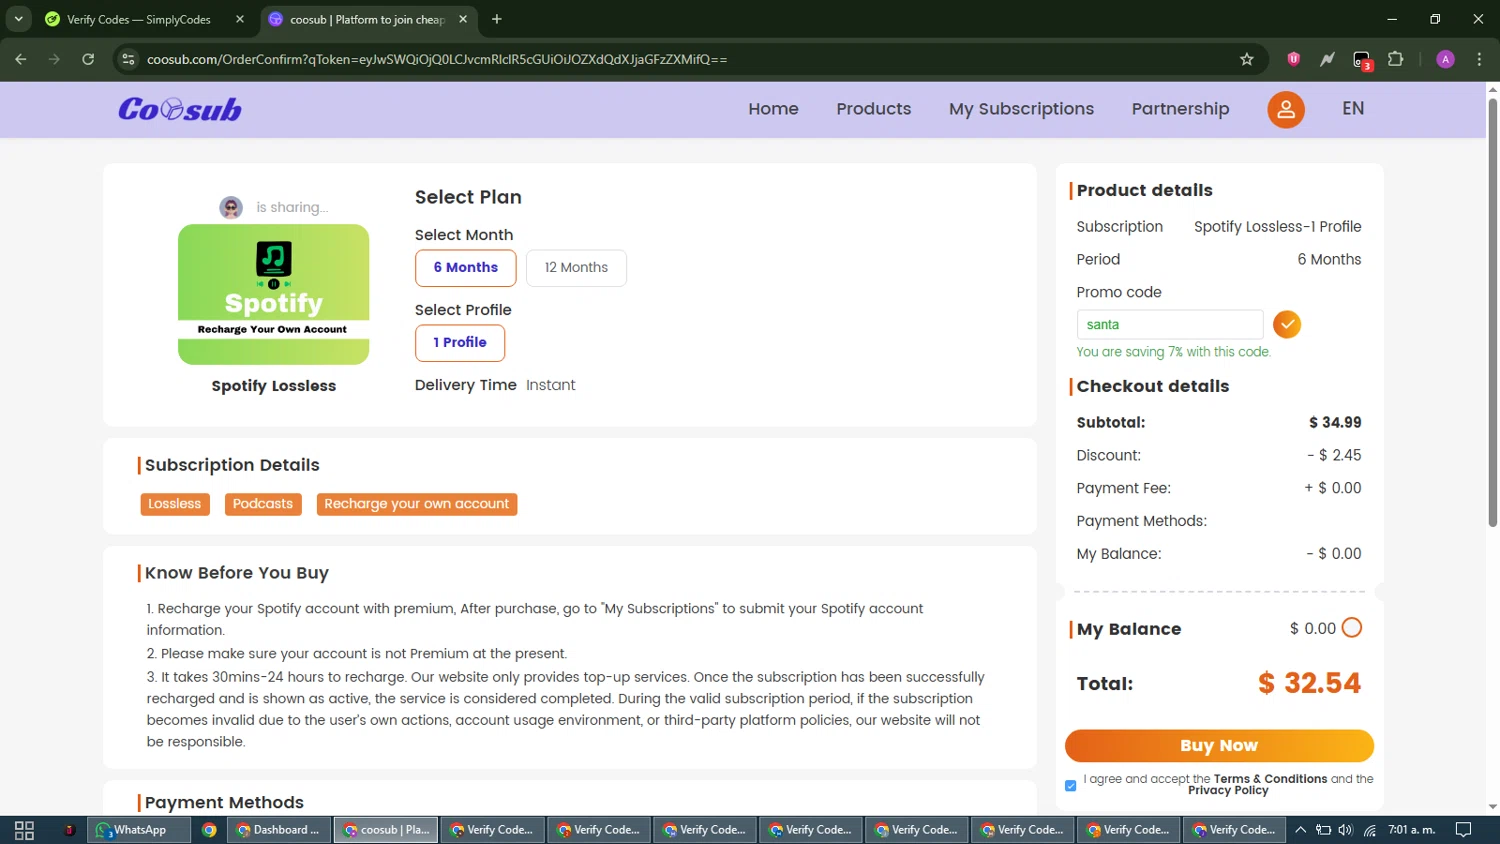Image resolution: width=1500 pixels, height=844 pixels.
Task: Open the tab search dropdown arrow
Action: pyautogui.click(x=18, y=19)
